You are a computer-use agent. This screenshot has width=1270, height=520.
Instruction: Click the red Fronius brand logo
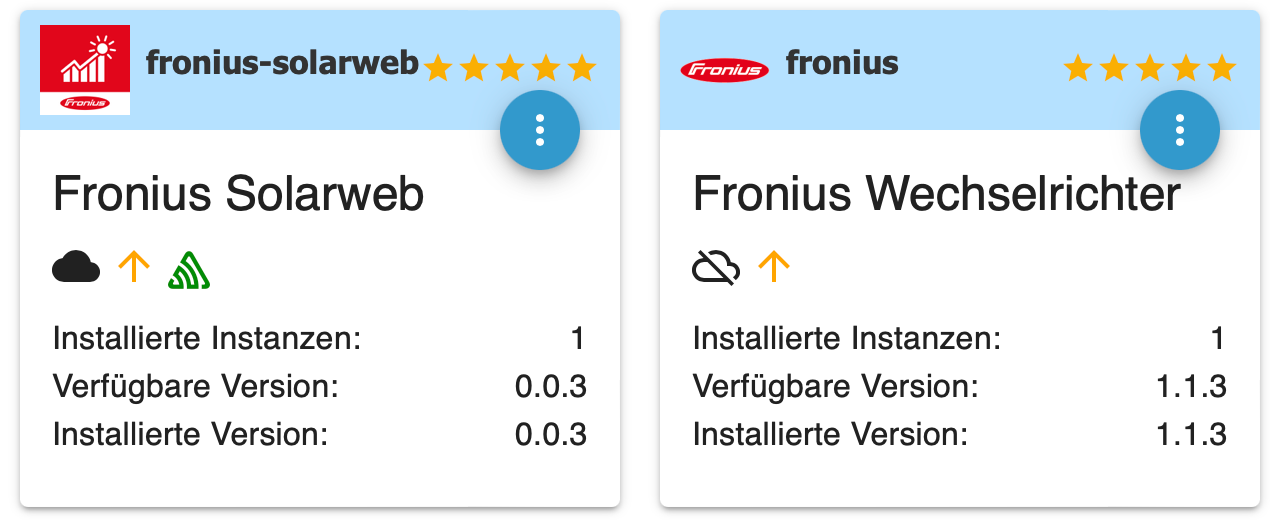(724, 69)
